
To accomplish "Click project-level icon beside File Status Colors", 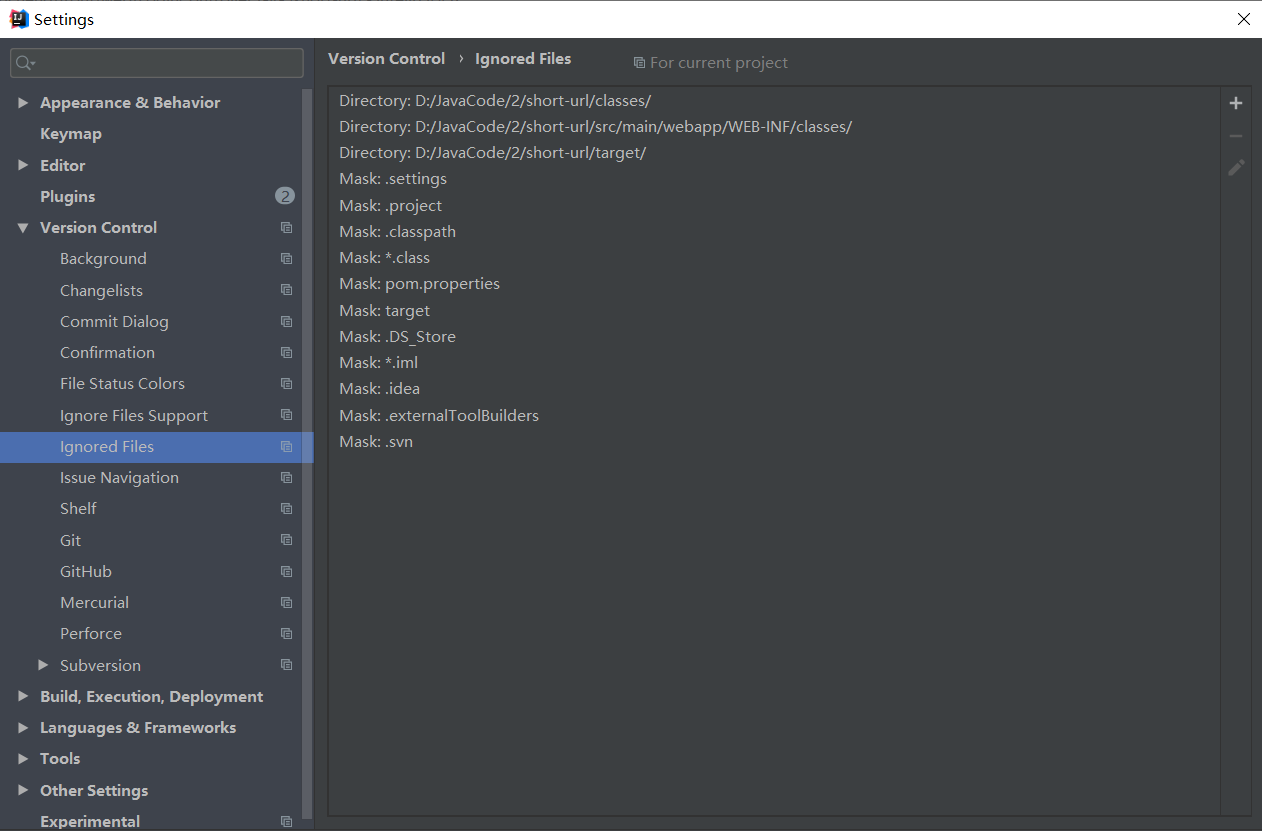I will tap(286, 384).
